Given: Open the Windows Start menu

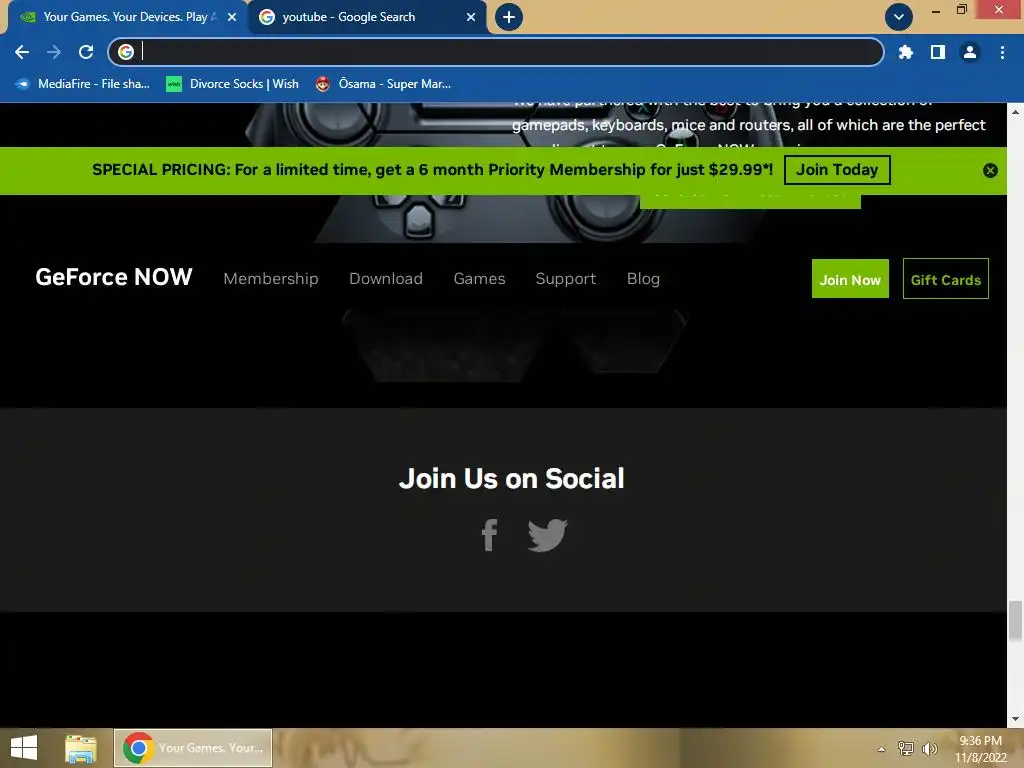Looking at the screenshot, I should (x=24, y=748).
